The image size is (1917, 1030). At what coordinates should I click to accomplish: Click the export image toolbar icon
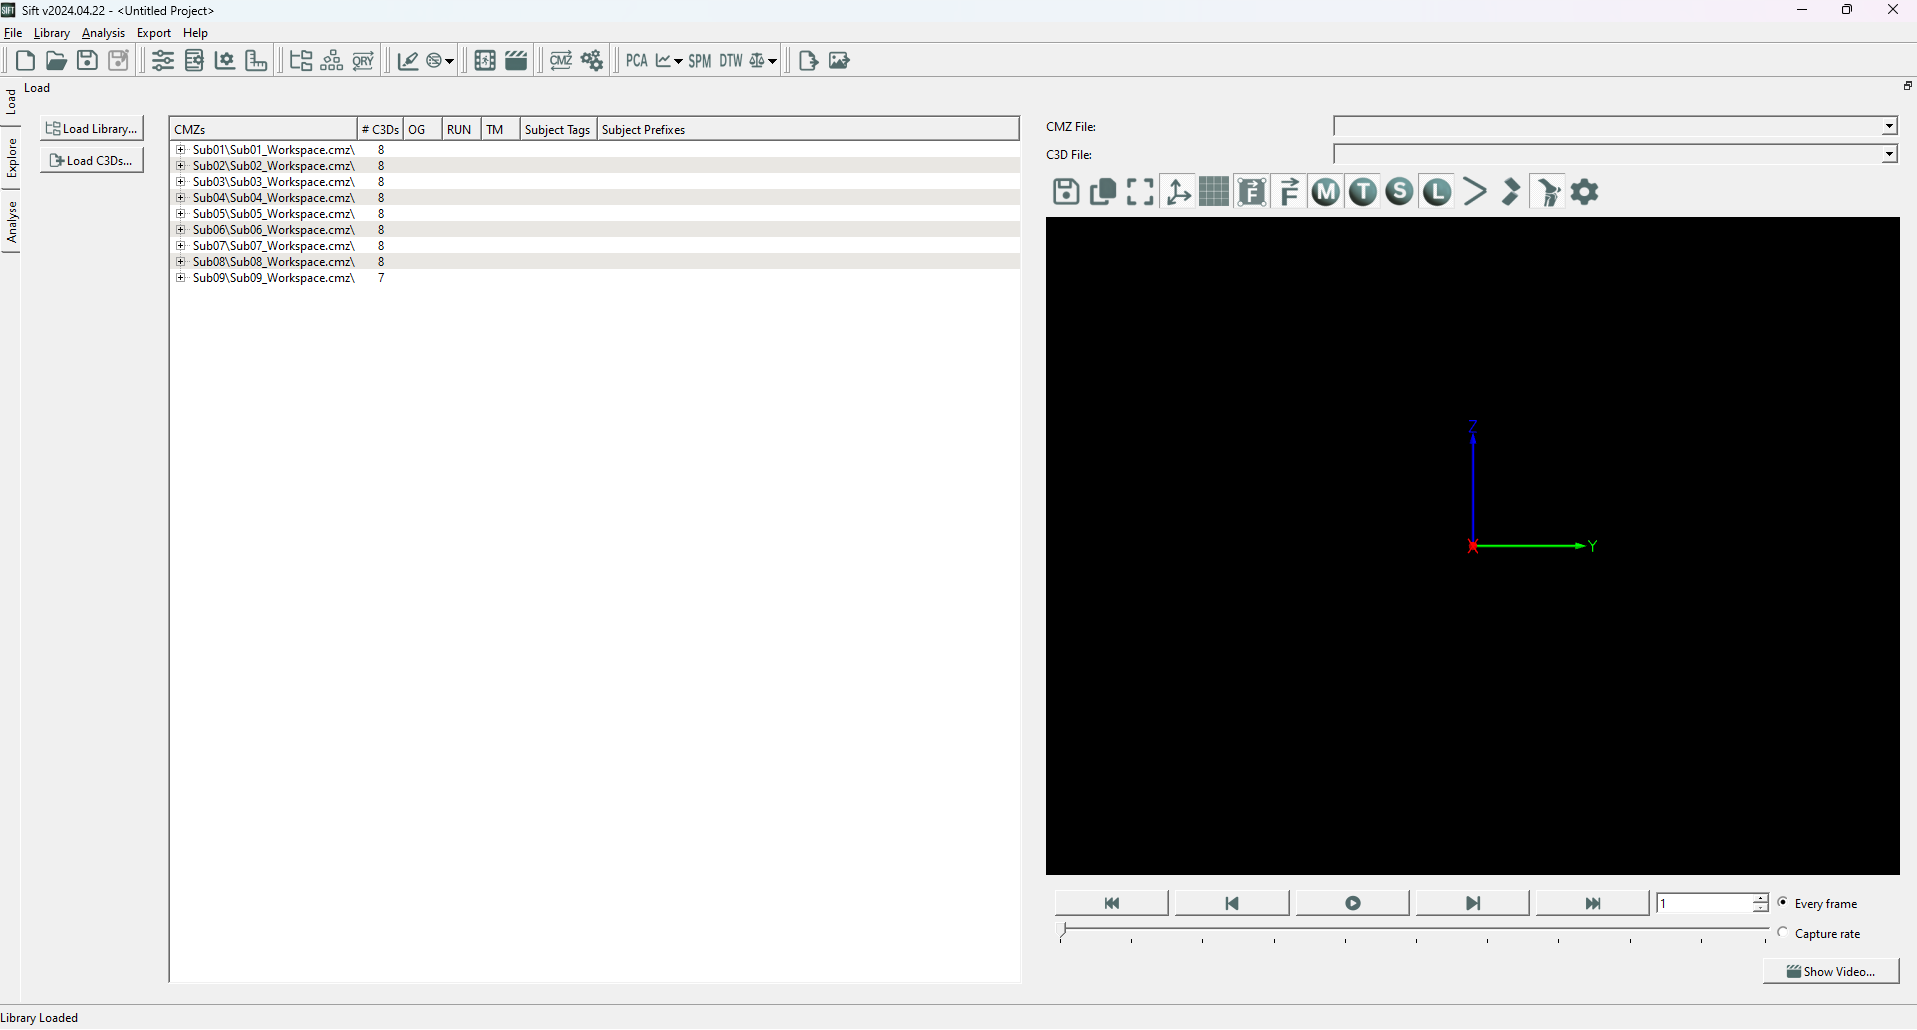coord(839,61)
